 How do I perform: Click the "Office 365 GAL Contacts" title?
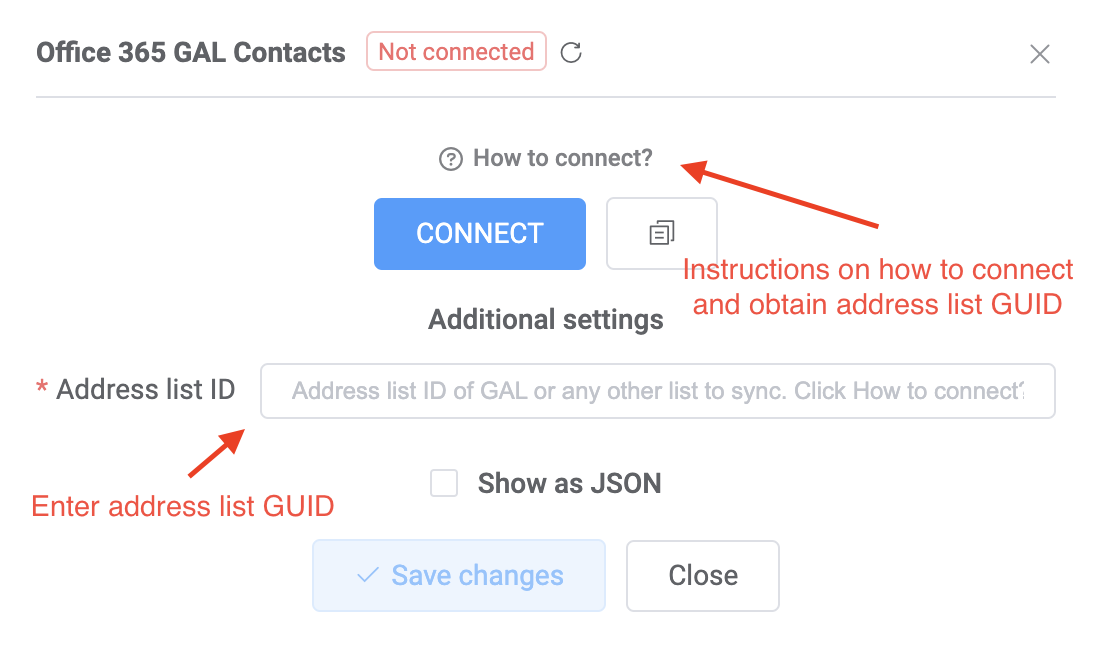click(190, 52)
